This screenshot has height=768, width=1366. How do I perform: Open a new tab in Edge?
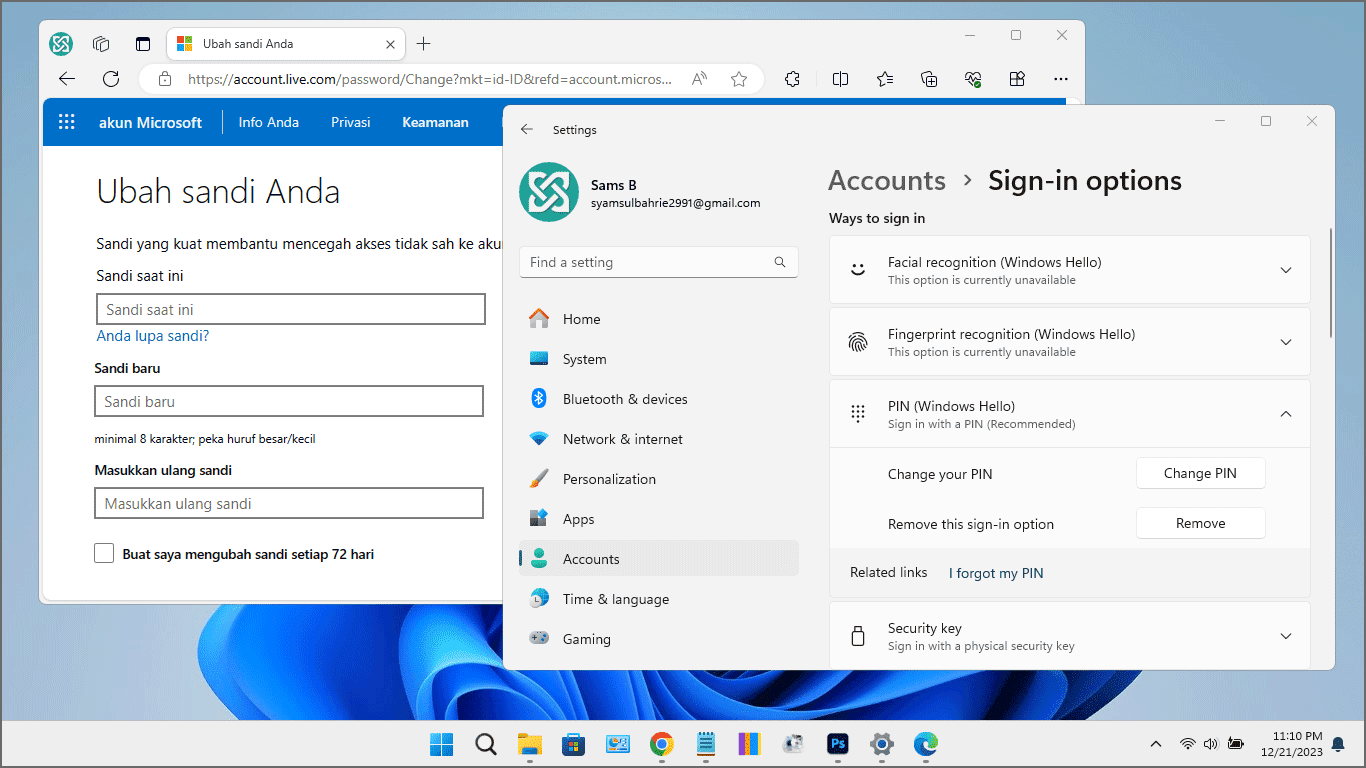[x=424, y=44]
